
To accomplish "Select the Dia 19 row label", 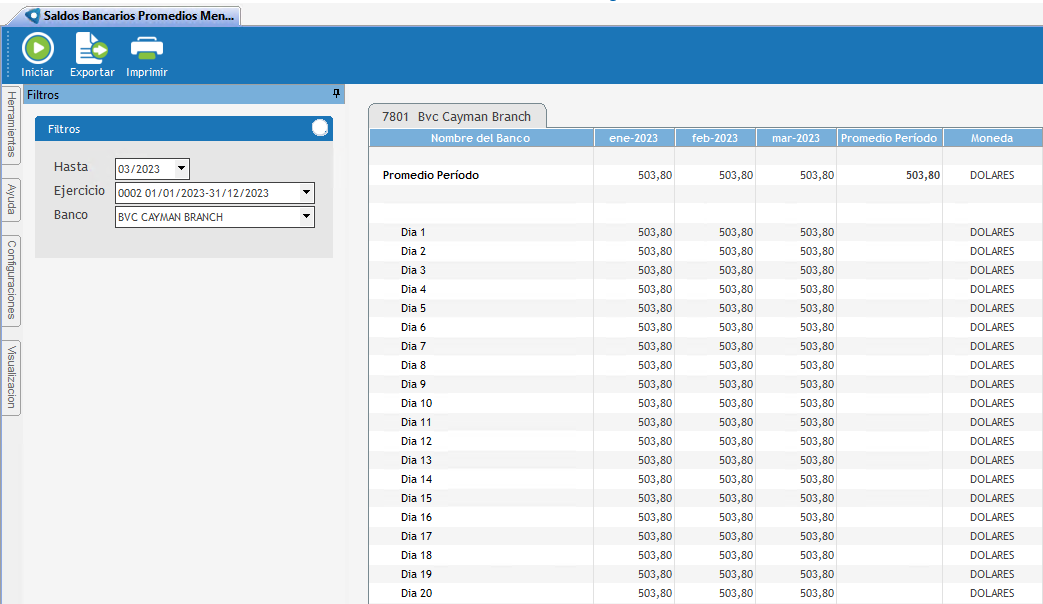I will pyautogui.click(x=416, y=574).
